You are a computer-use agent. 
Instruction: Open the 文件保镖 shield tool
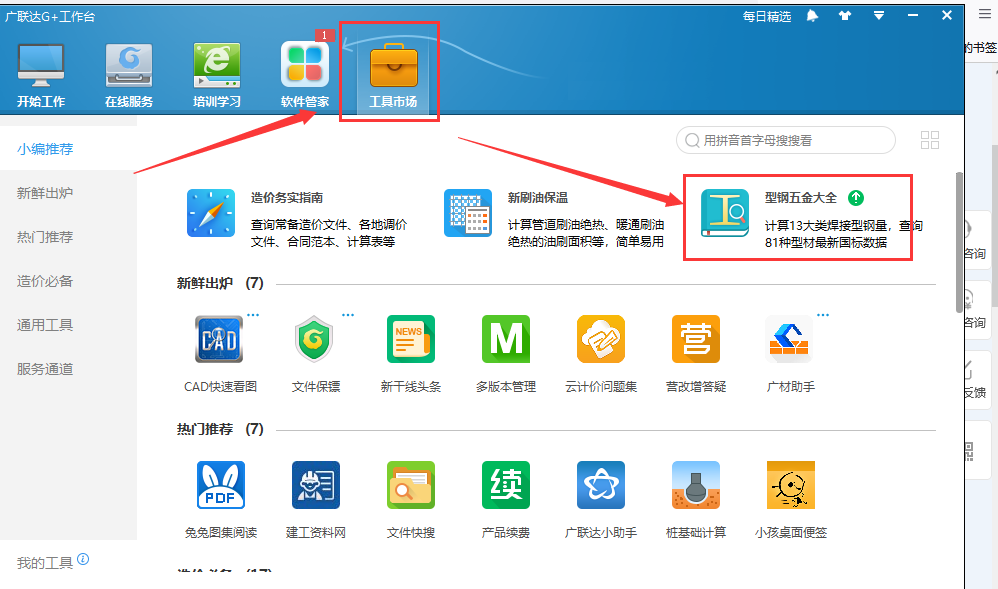point(314,339)
